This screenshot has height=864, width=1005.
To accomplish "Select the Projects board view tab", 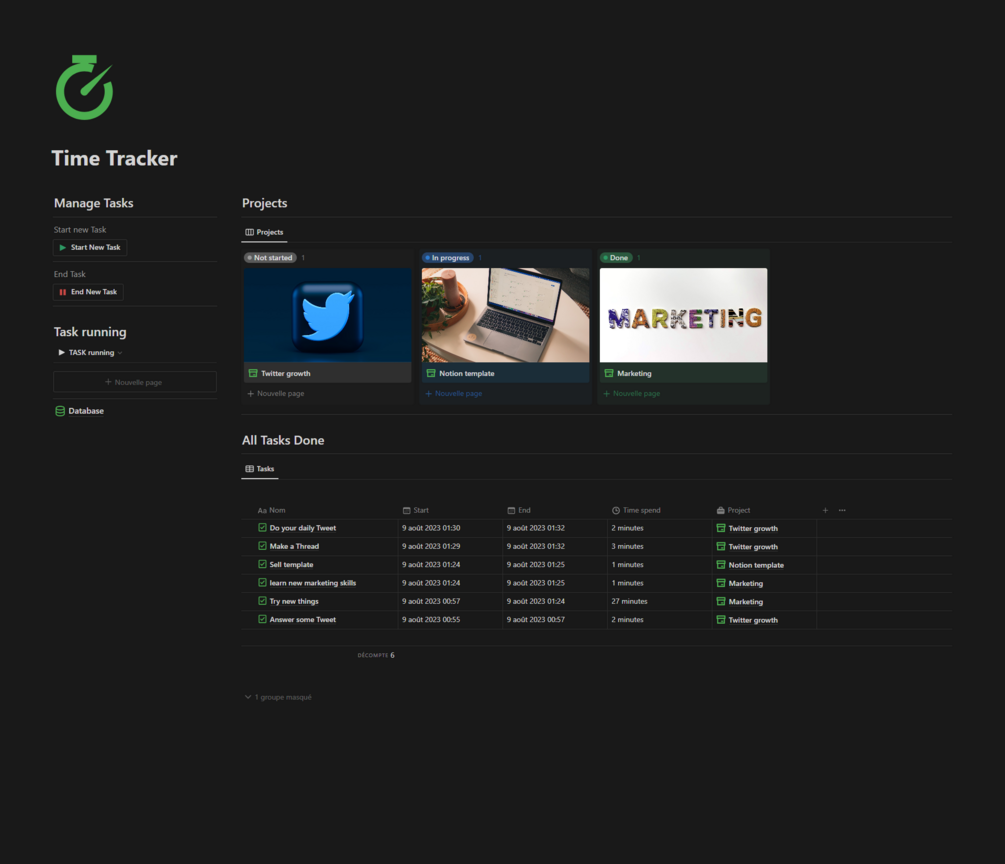I will point(264,232).
